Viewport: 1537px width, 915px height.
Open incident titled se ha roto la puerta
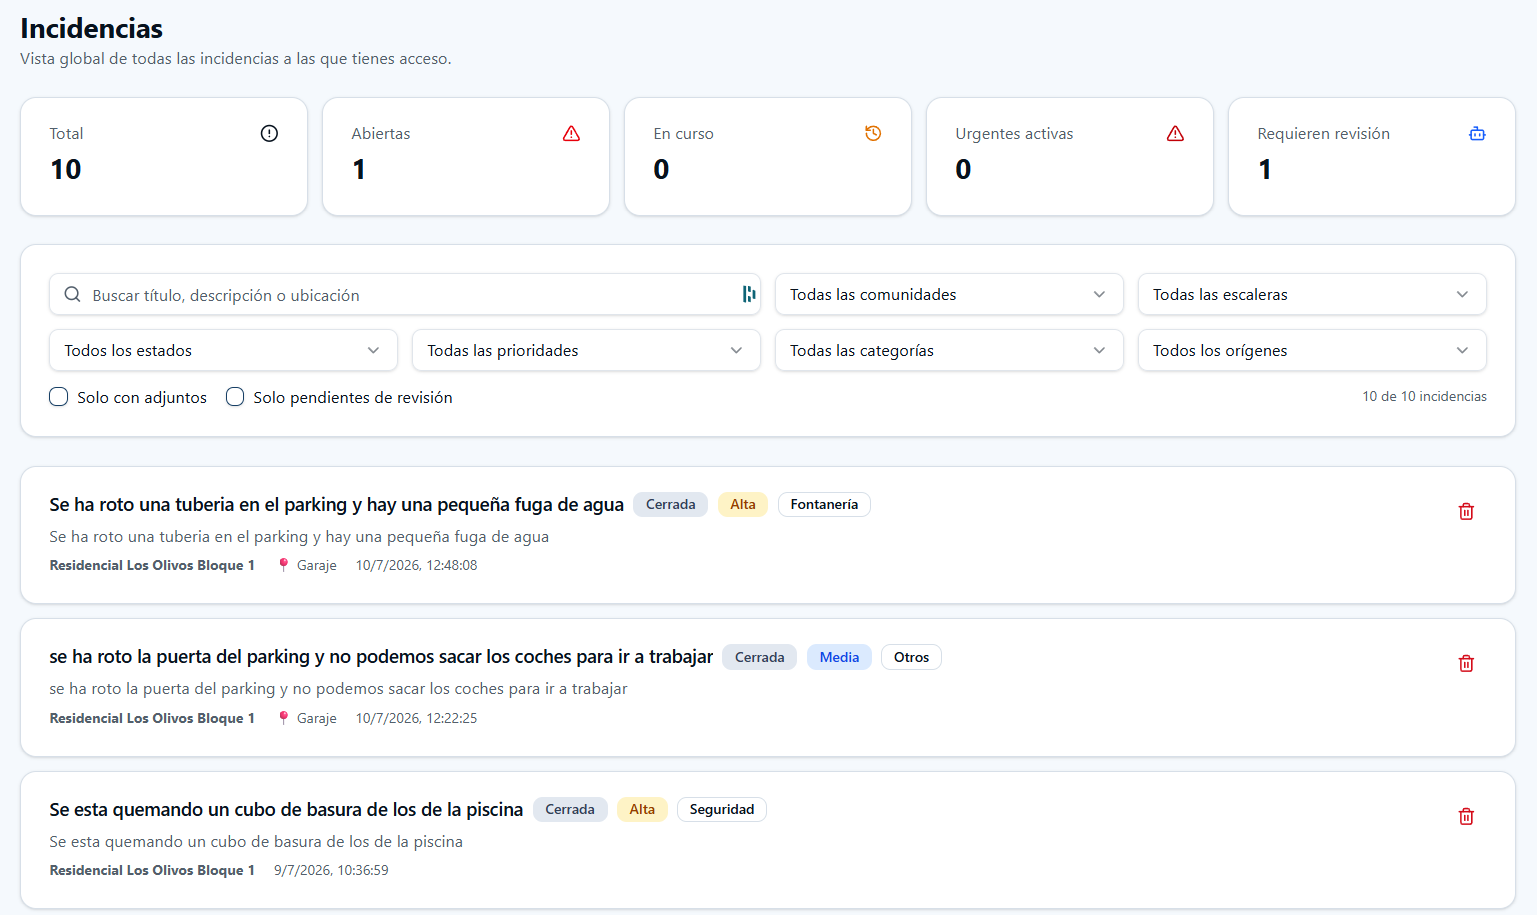381,657
